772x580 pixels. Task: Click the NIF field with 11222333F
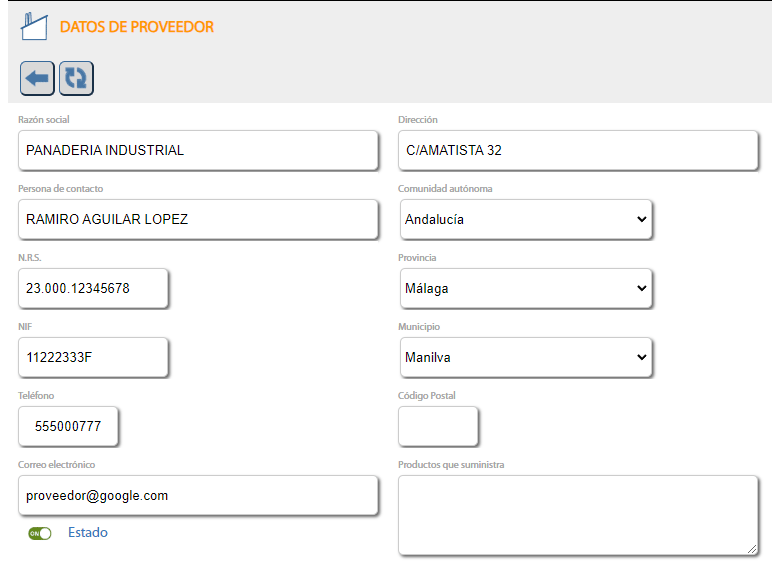pos(94,357)
